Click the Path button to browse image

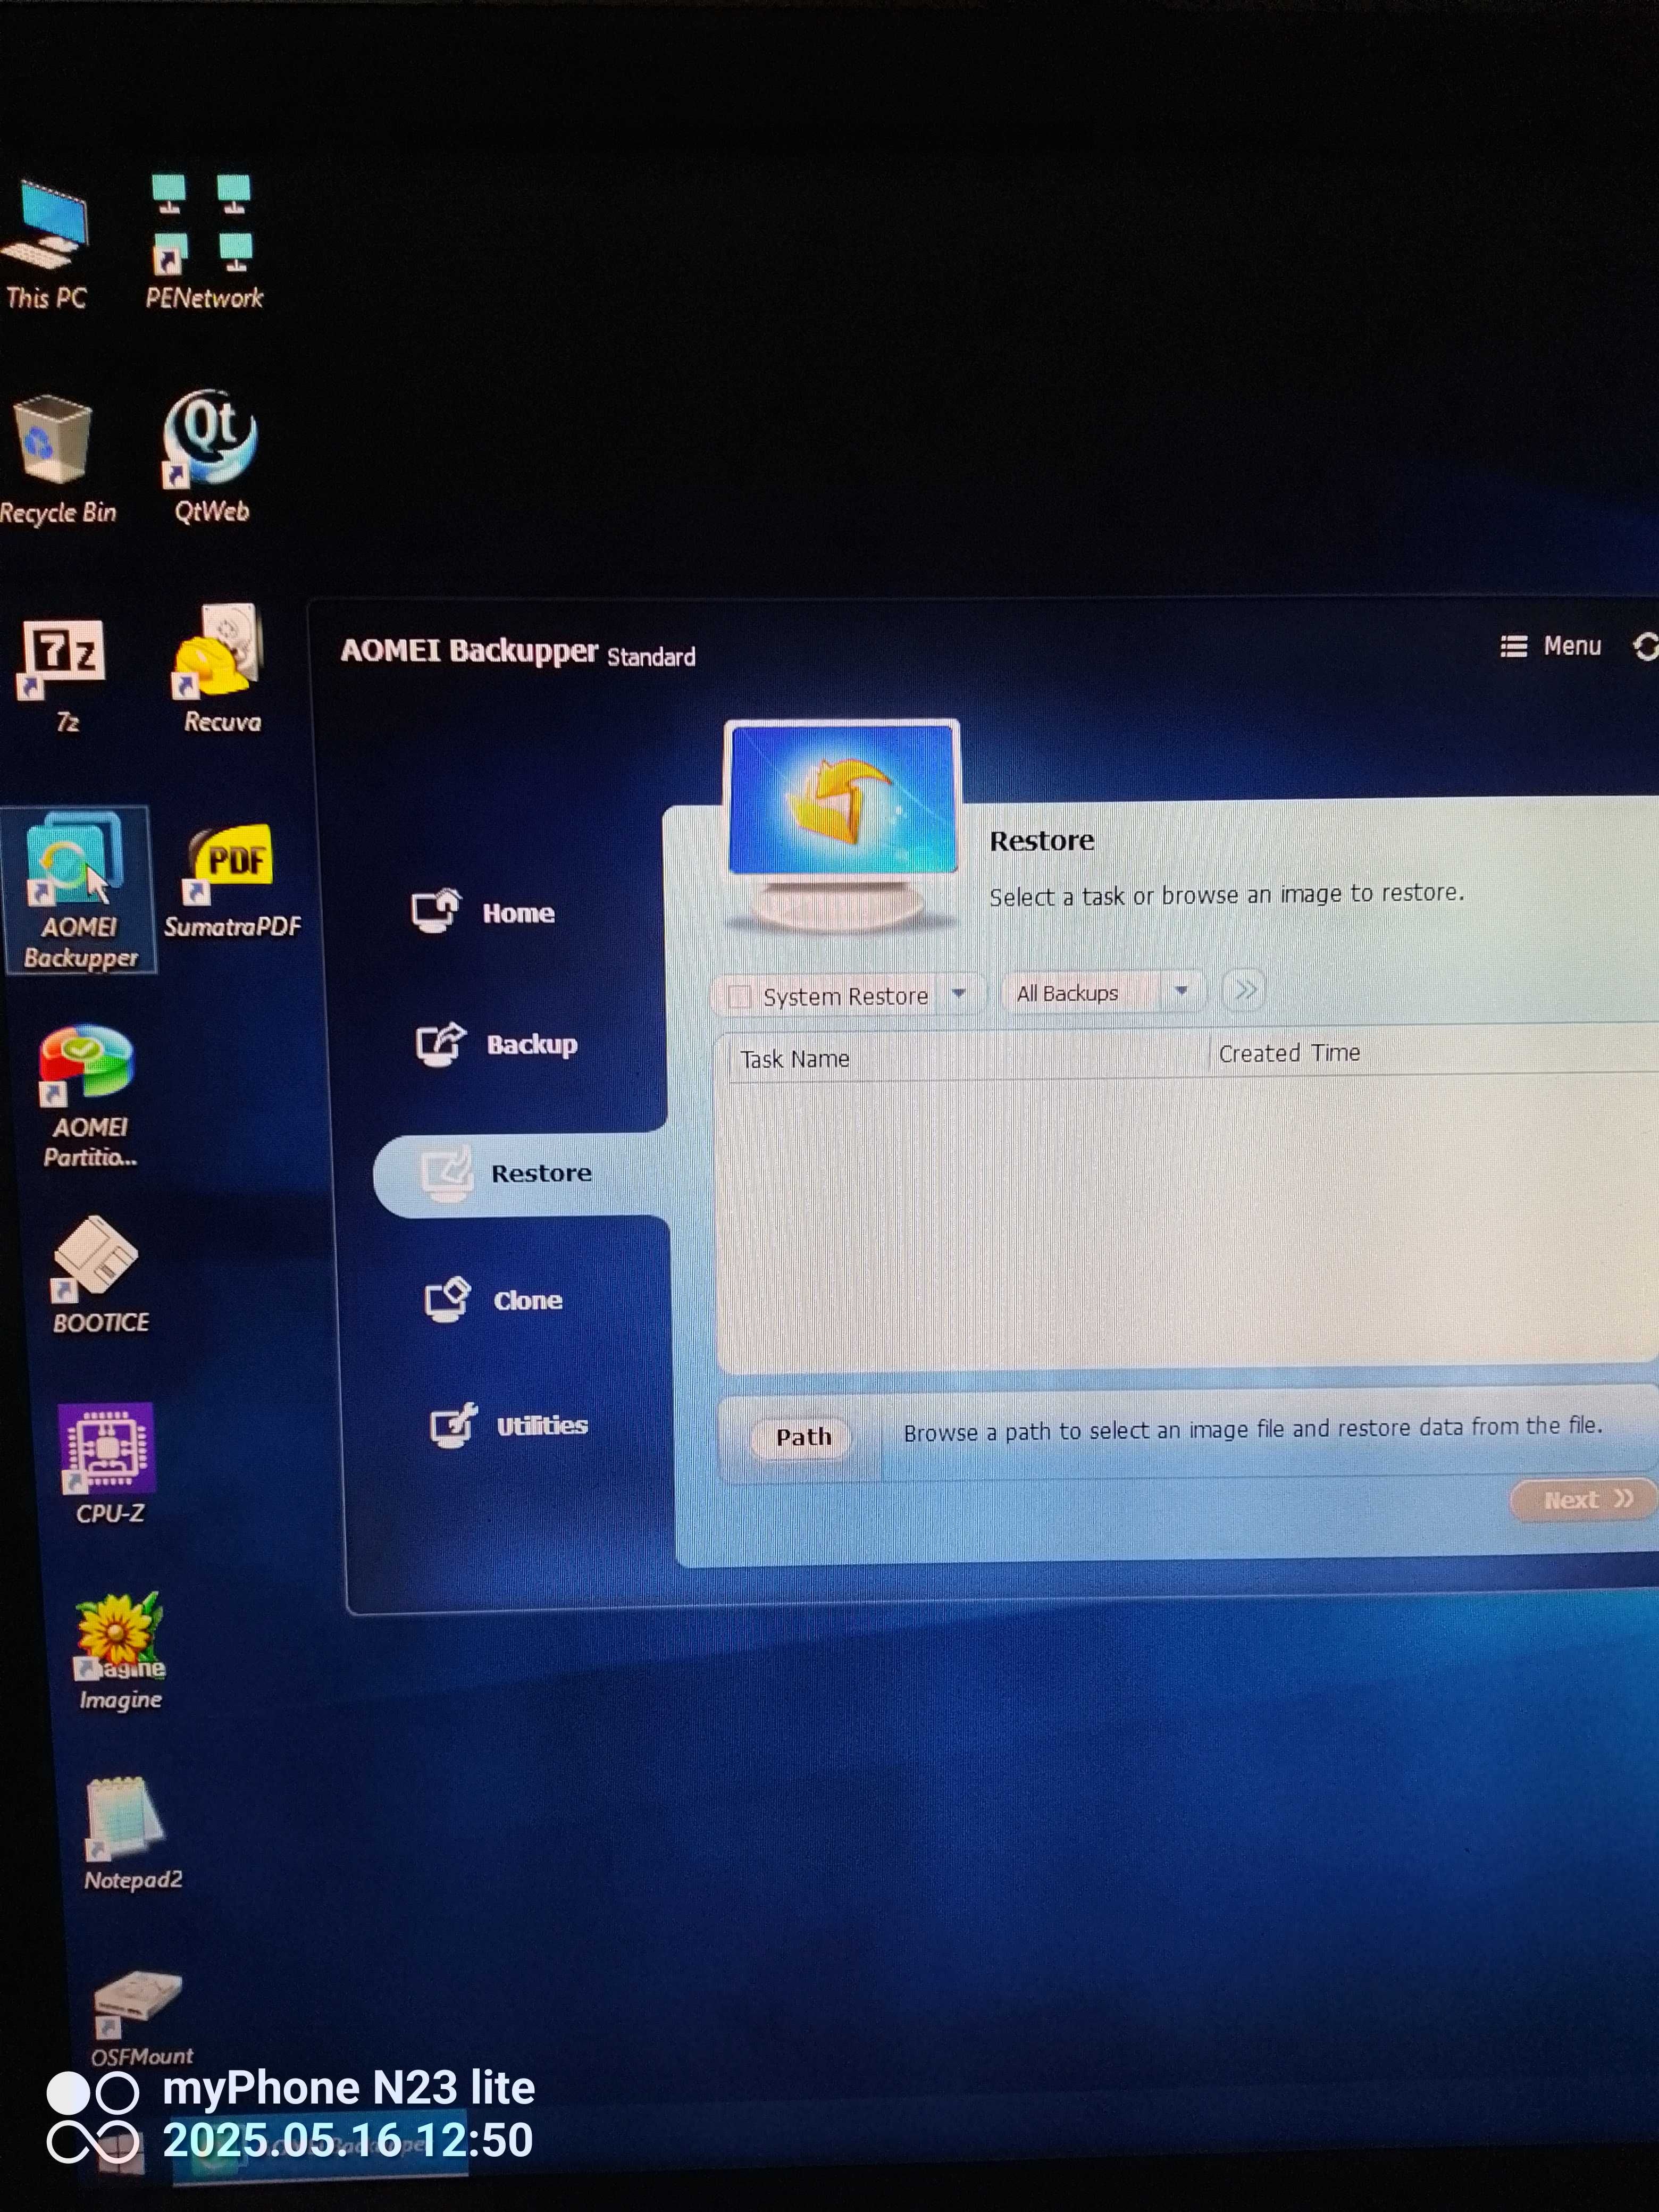coord(802,1437)
